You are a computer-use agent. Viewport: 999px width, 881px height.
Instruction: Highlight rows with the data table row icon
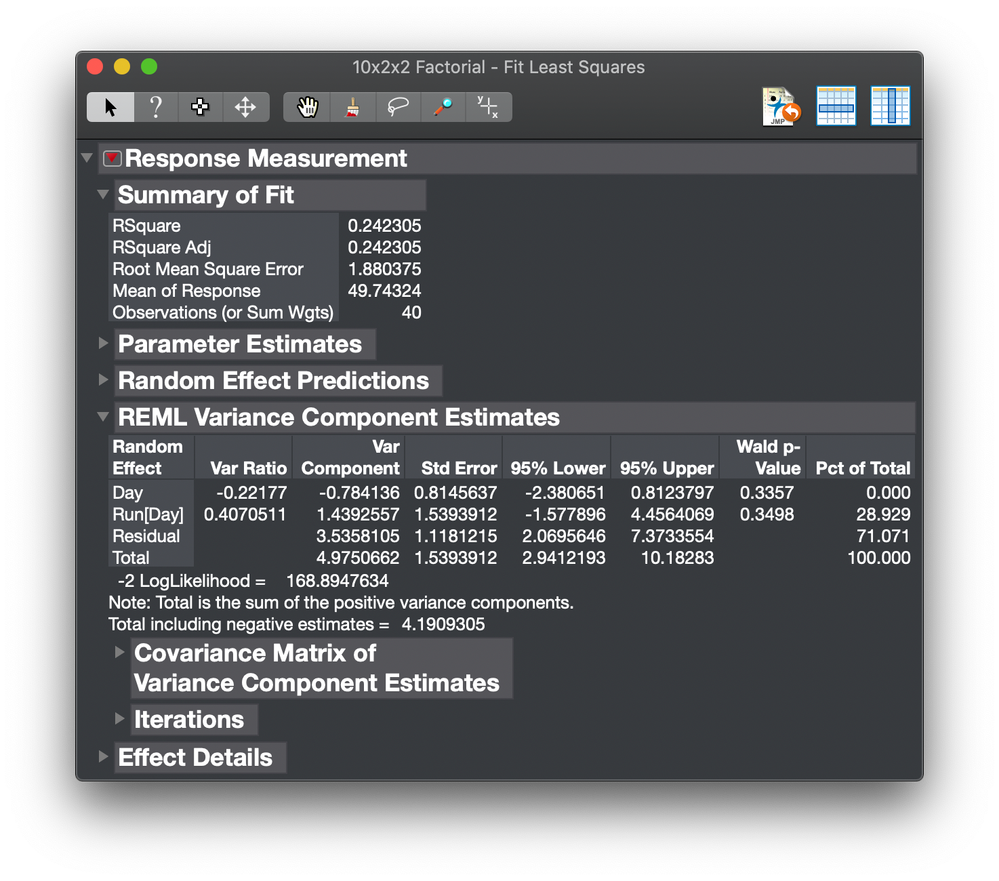tap(836, 107)
